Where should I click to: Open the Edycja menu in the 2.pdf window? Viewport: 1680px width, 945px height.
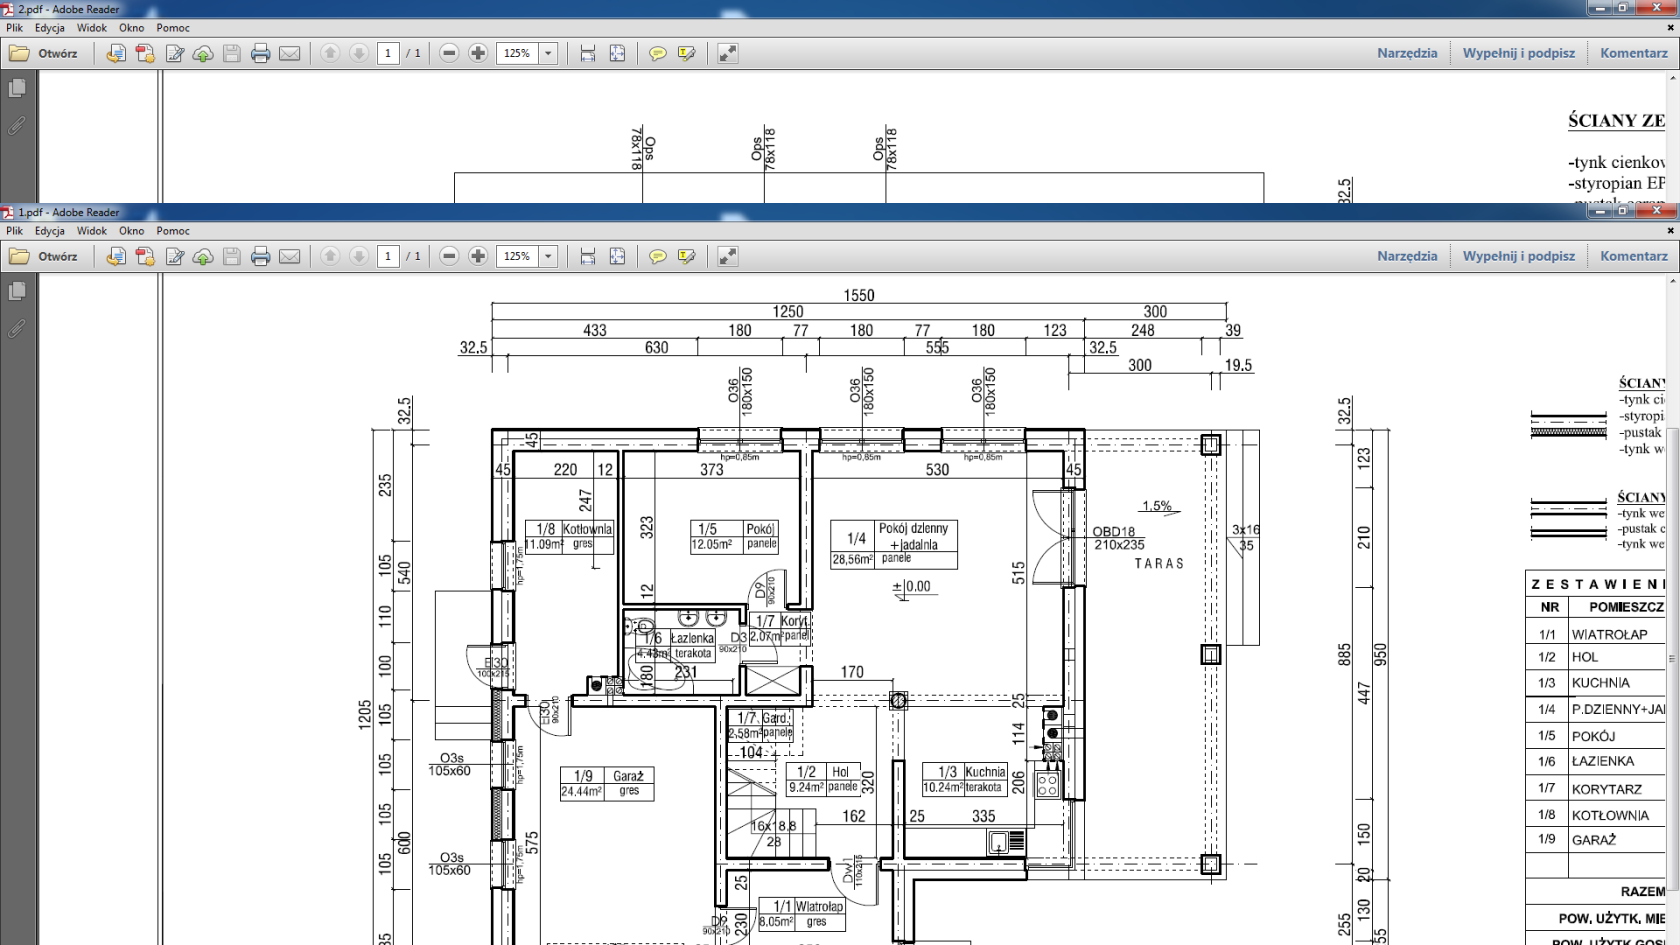point(49,28)
